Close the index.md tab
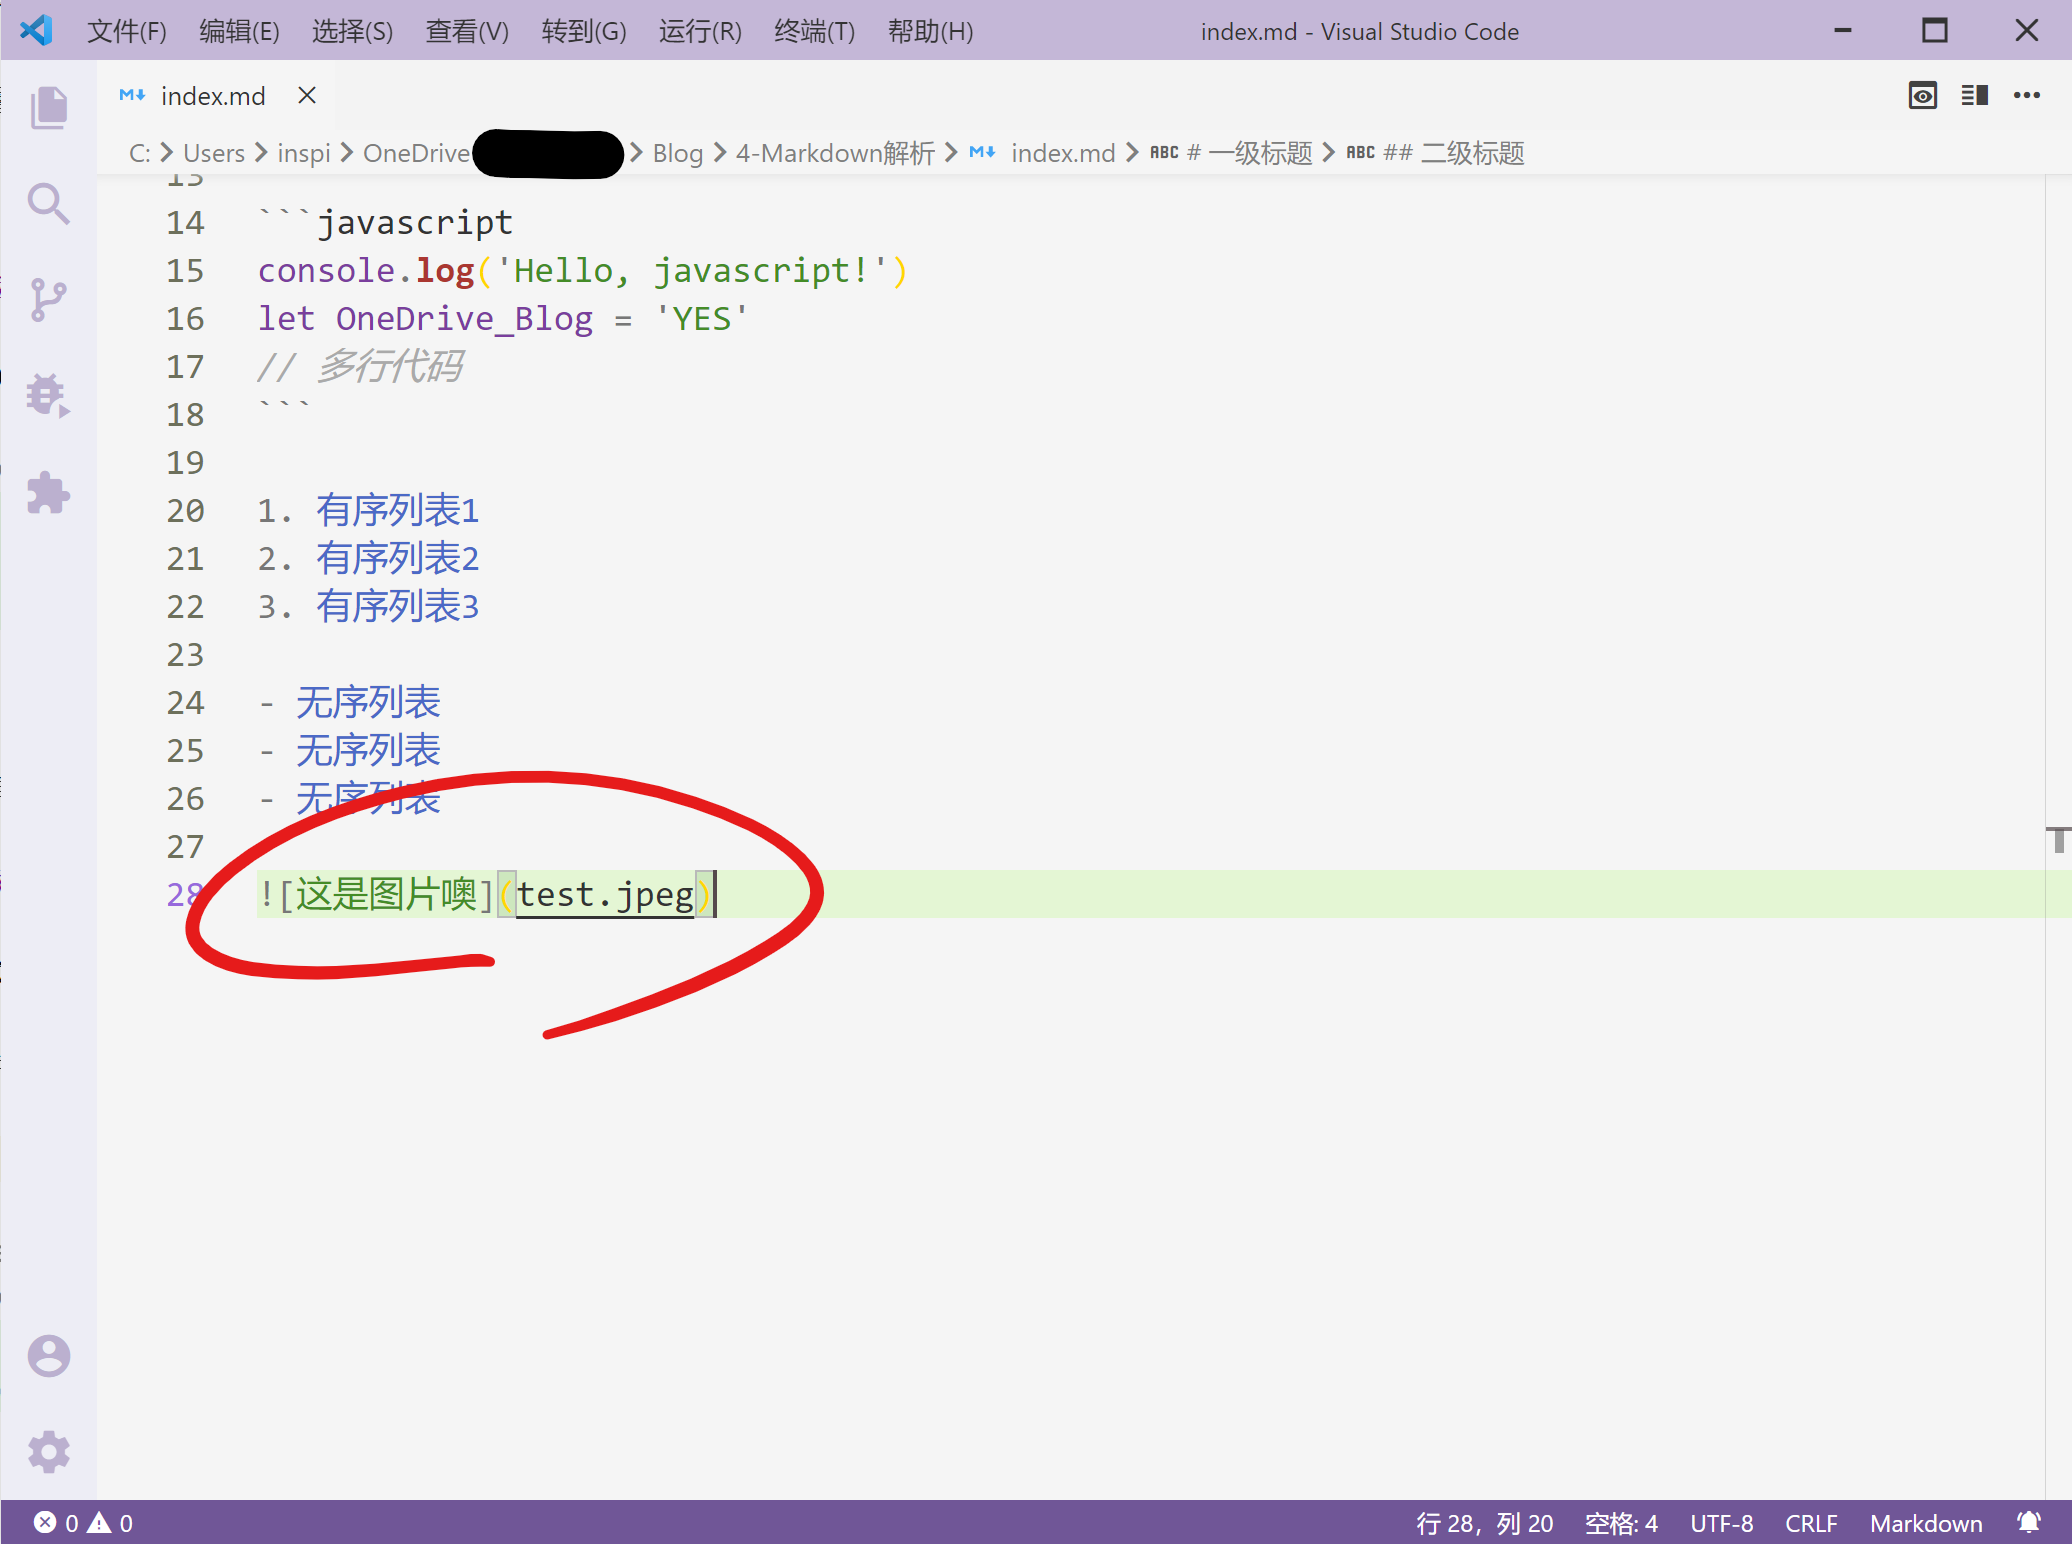This screenshot has width=2072, height=1544. pos(307,96)
